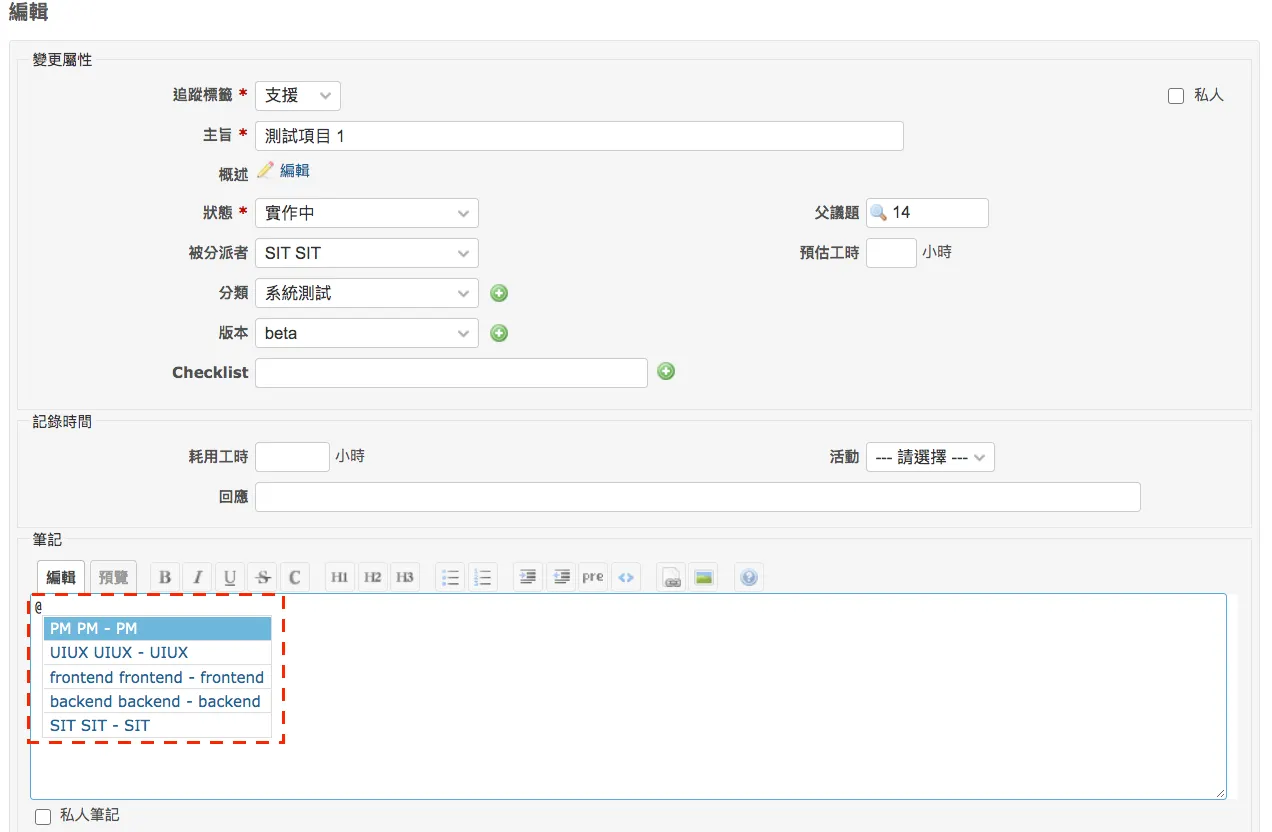The height and width of the screenshot is (832, 1272).
Task: Open the 活動 activity dropdown
Action: click(x=930, y=457)
